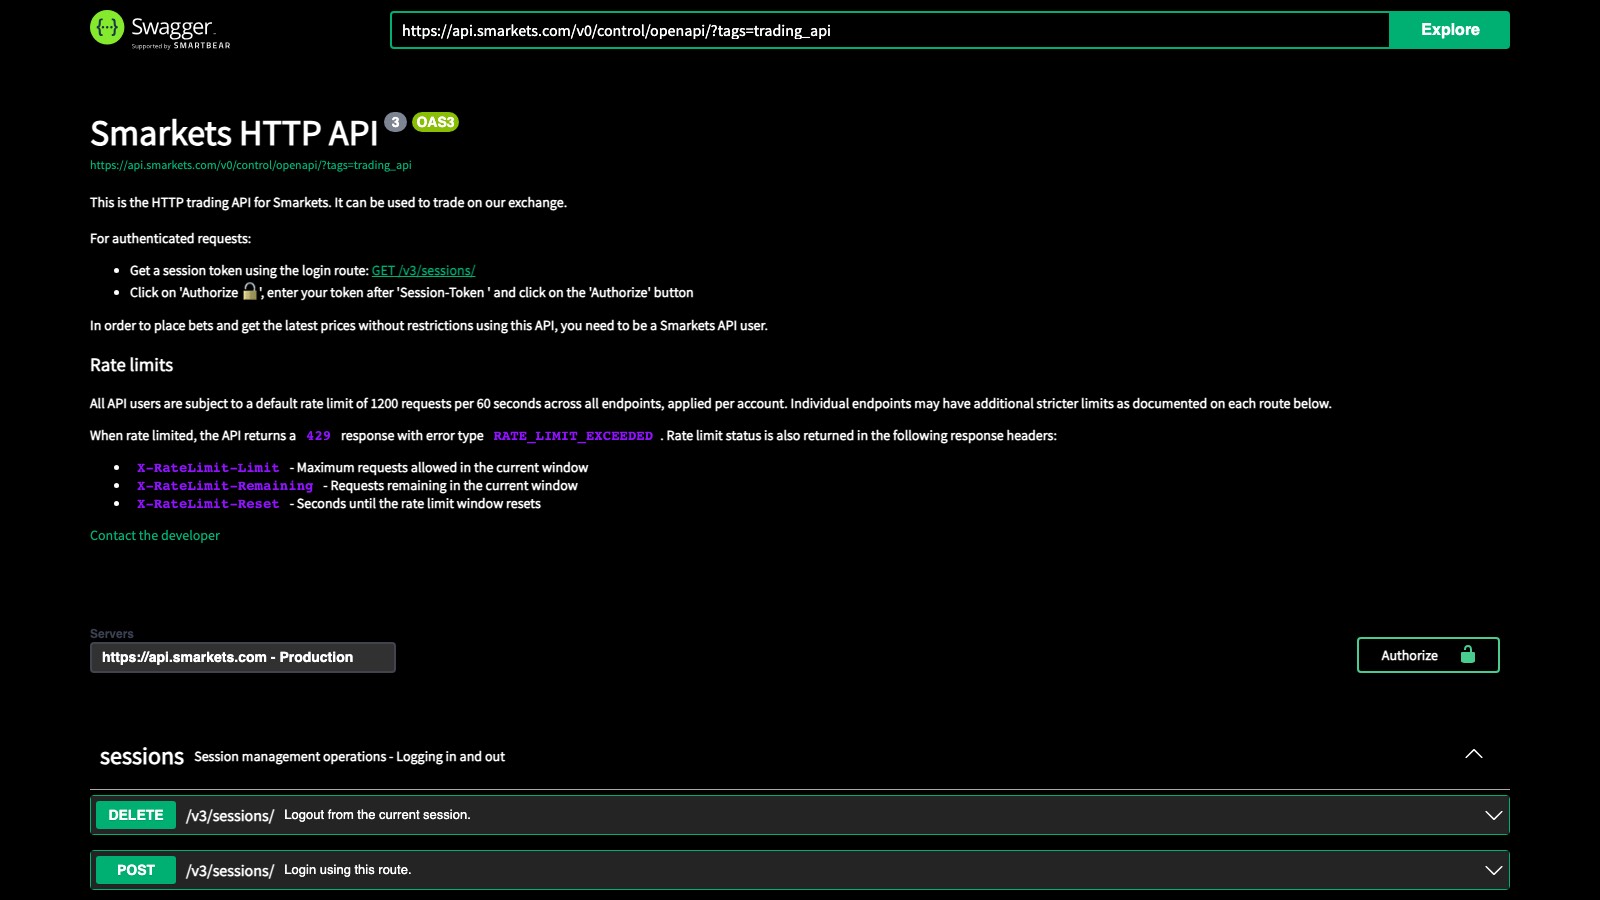Click the POST method badge
Image resolution: width=1600 pixels, height=900 pixels.
pyautogui.click(x=136, y=870)
